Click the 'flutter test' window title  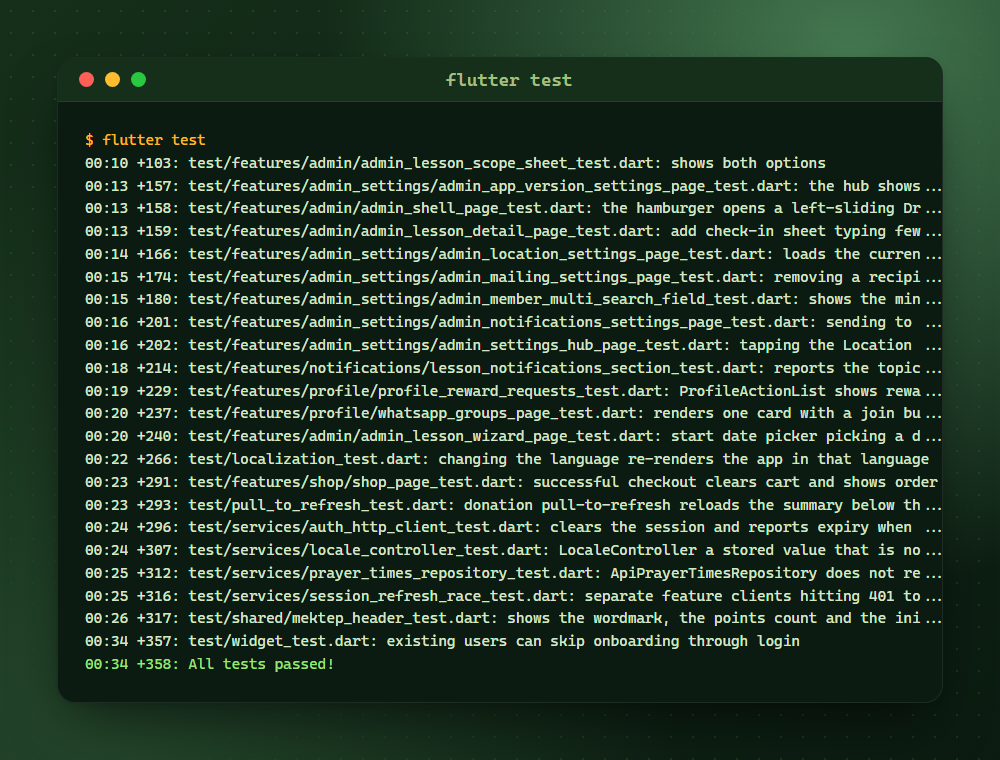(508, 80)
